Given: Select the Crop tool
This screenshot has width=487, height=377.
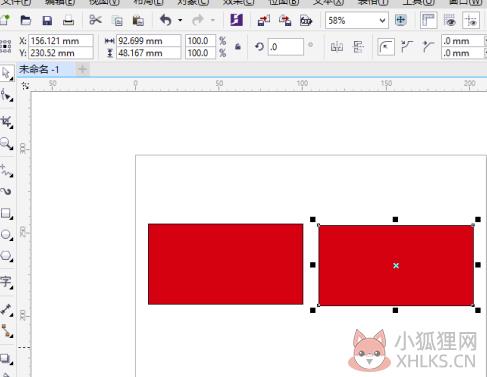Looking at the screenshot, I should click(x=7, y=122).
